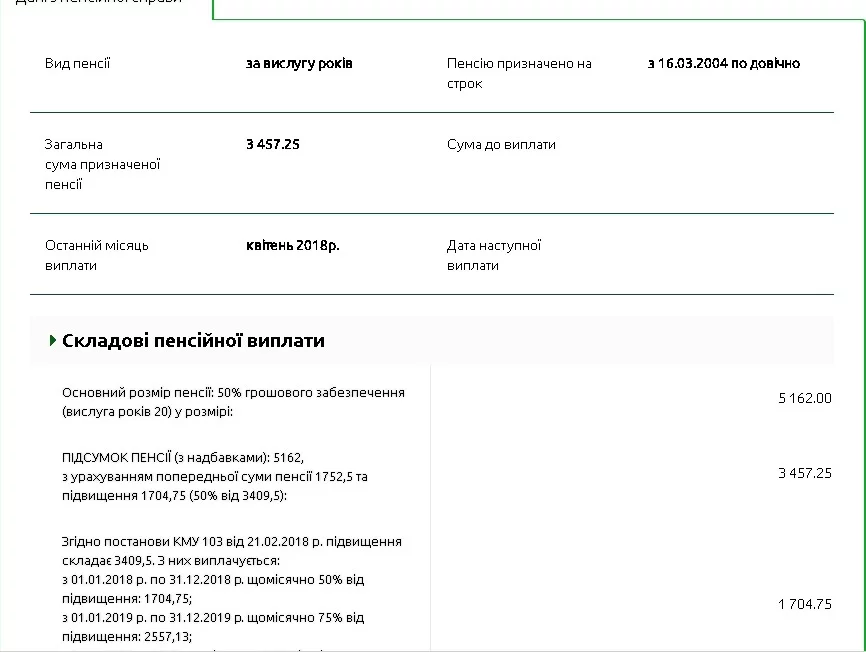Select the Загальна сума призначеної пенсії label

[102, 164]
